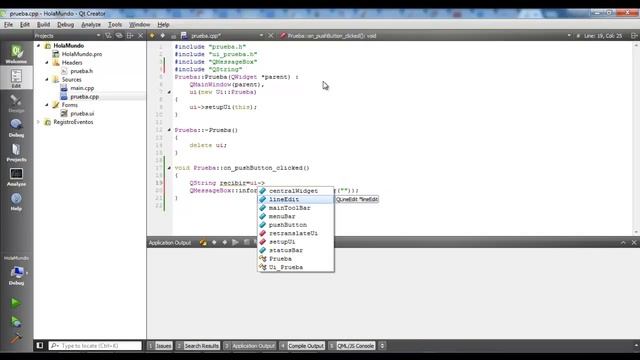The width and height of the screenshot is (640, 360).
Task: Select HolaMundo.pro file
Action: coord(82,54)
